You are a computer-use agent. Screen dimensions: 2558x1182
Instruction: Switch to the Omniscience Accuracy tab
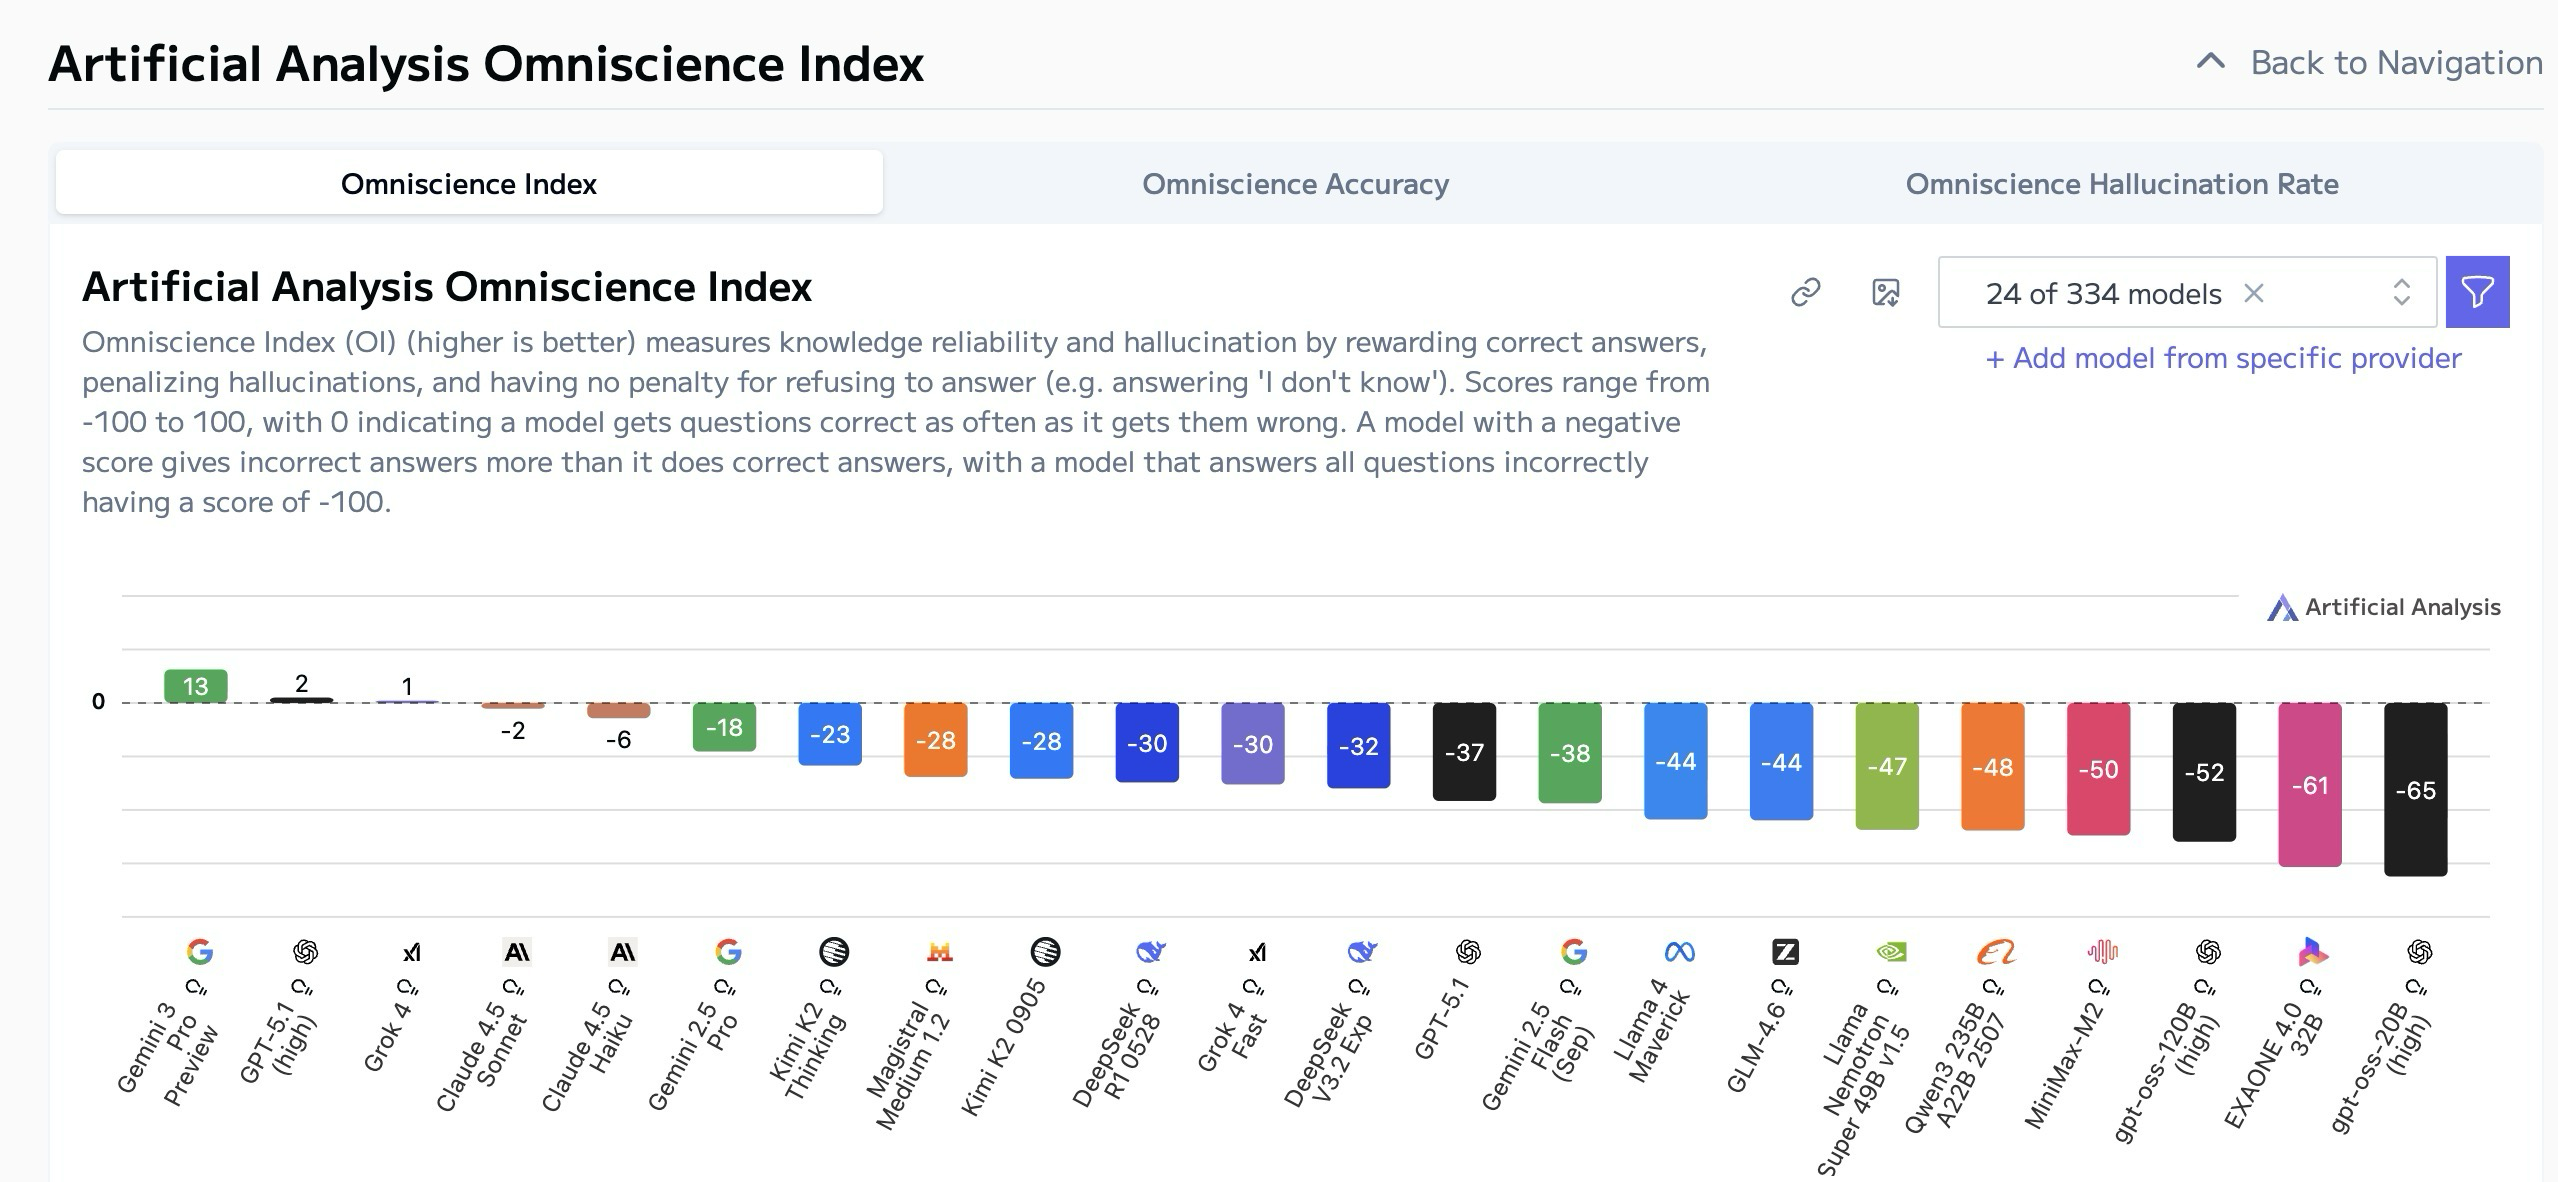(x=1295, y=184)
